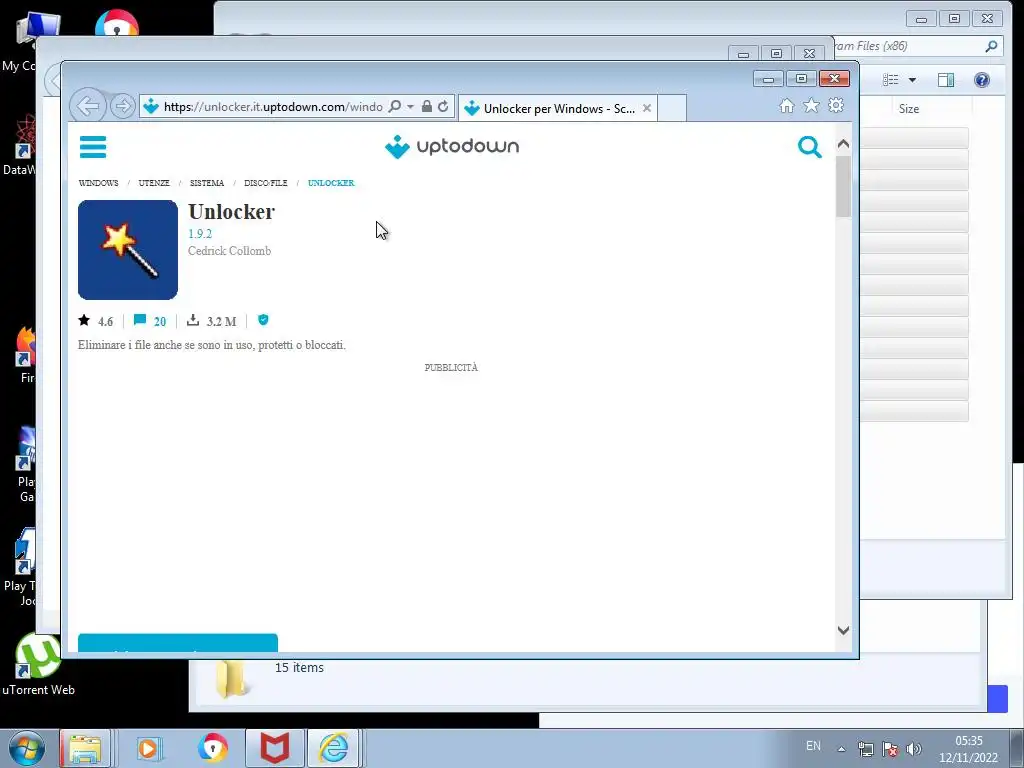The height and width of the screenshot is (768, 1024).
Task: Open browser Tools gear icon
Action: 836,106
